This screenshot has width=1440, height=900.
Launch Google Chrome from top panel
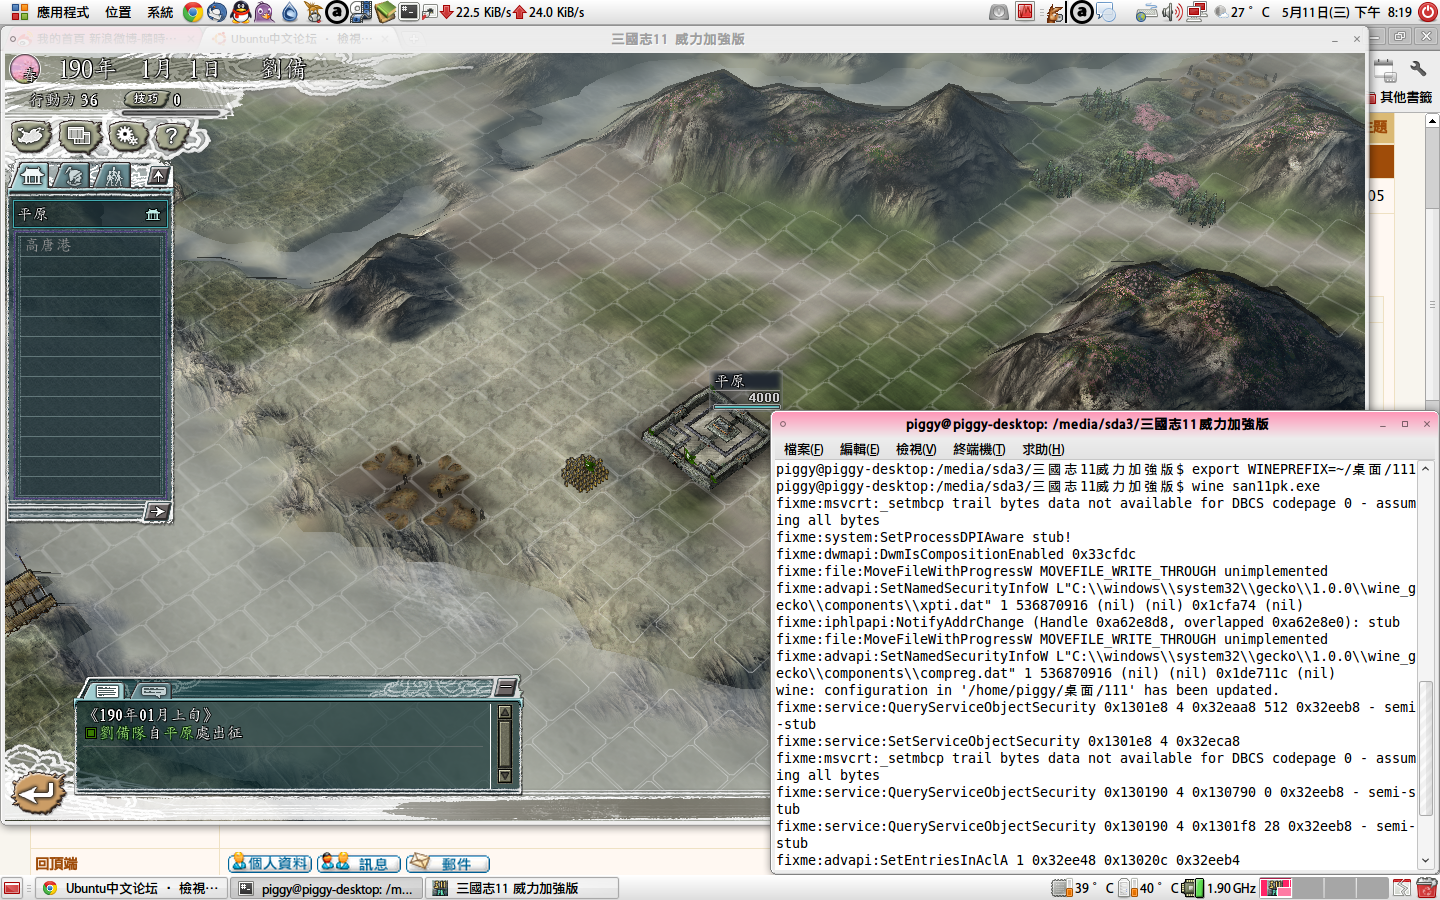click(x=193, y=12)
